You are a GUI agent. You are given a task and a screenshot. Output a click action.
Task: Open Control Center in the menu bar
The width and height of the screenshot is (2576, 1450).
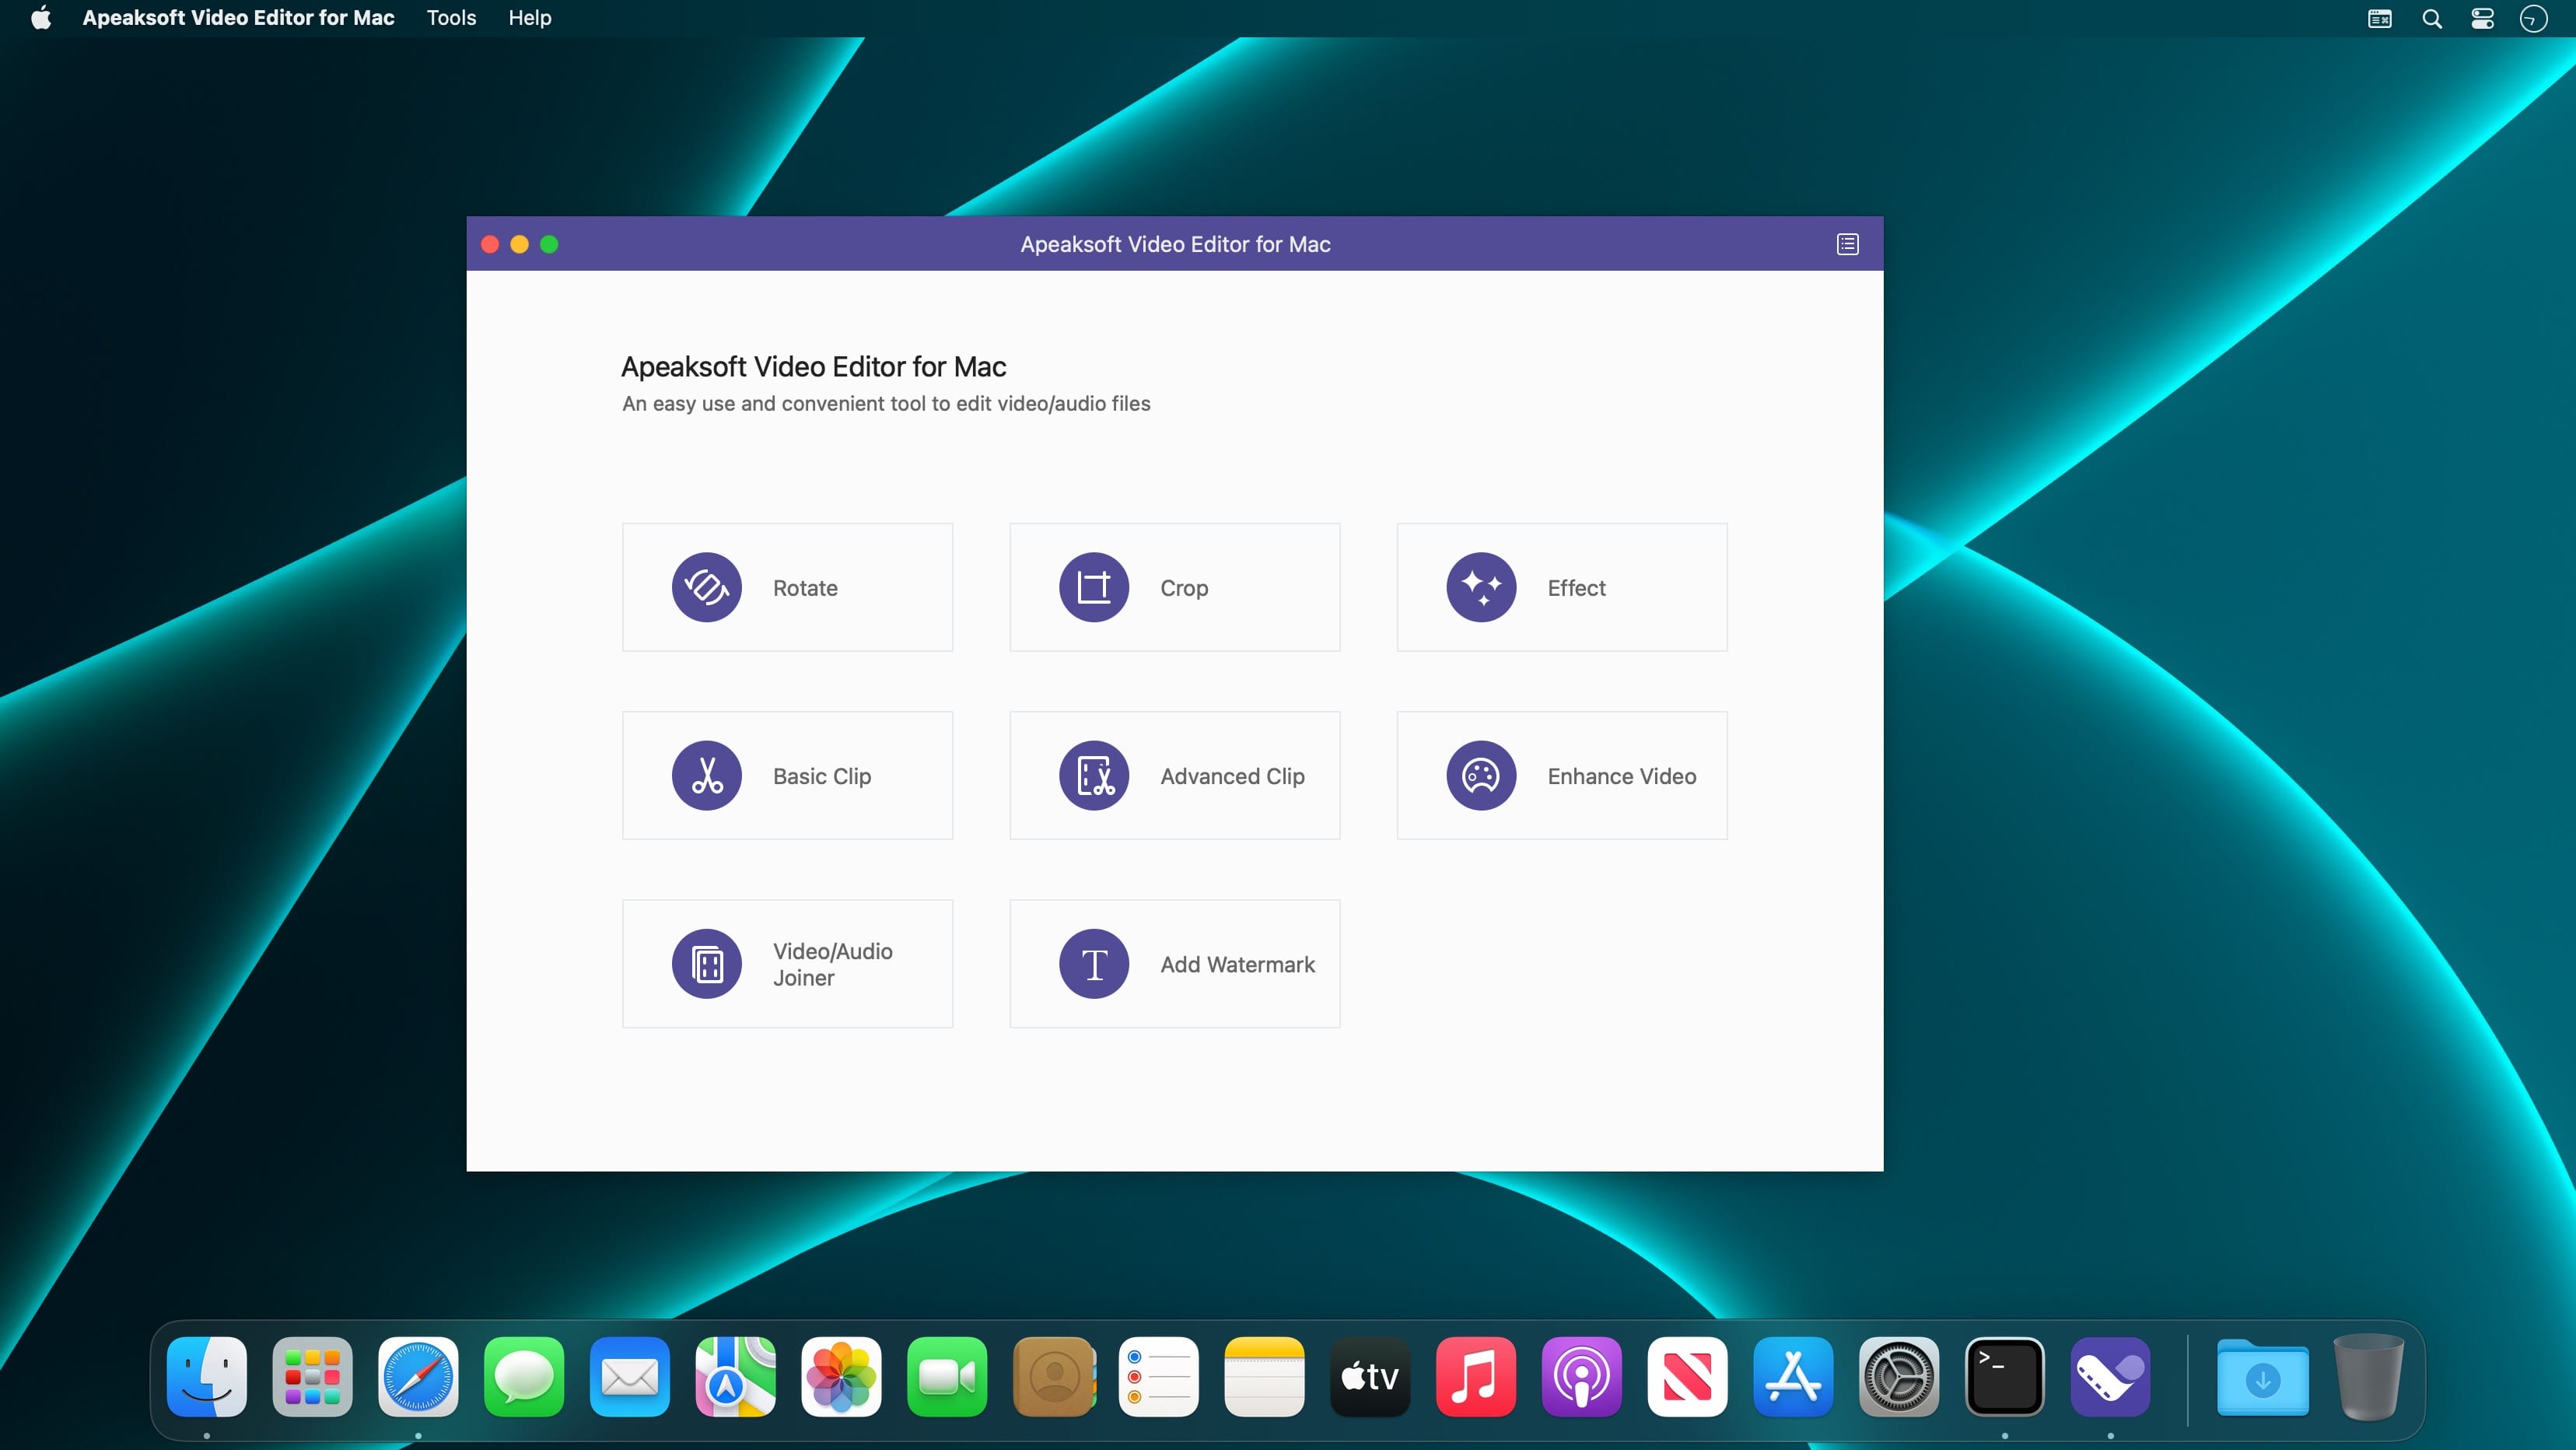(x=2482, y=18)
